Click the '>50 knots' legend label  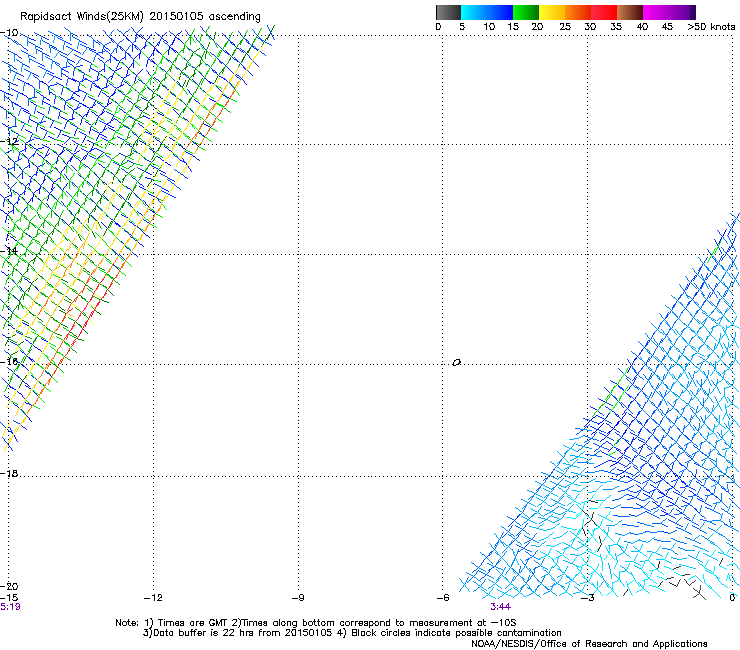coord(711,27)
